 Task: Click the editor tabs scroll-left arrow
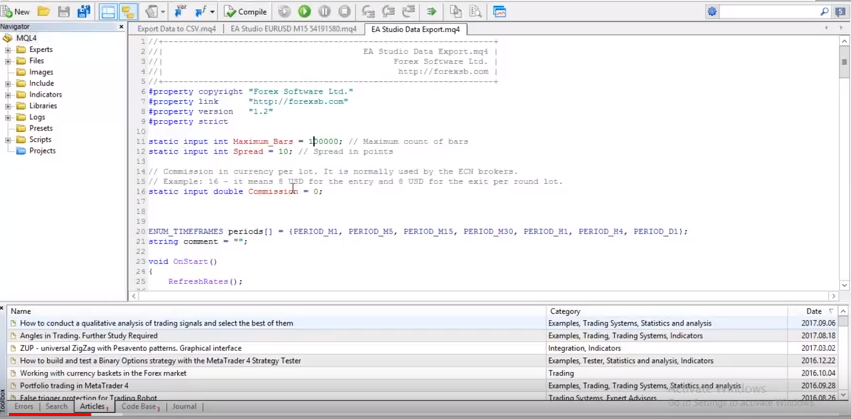coord(826,28)
